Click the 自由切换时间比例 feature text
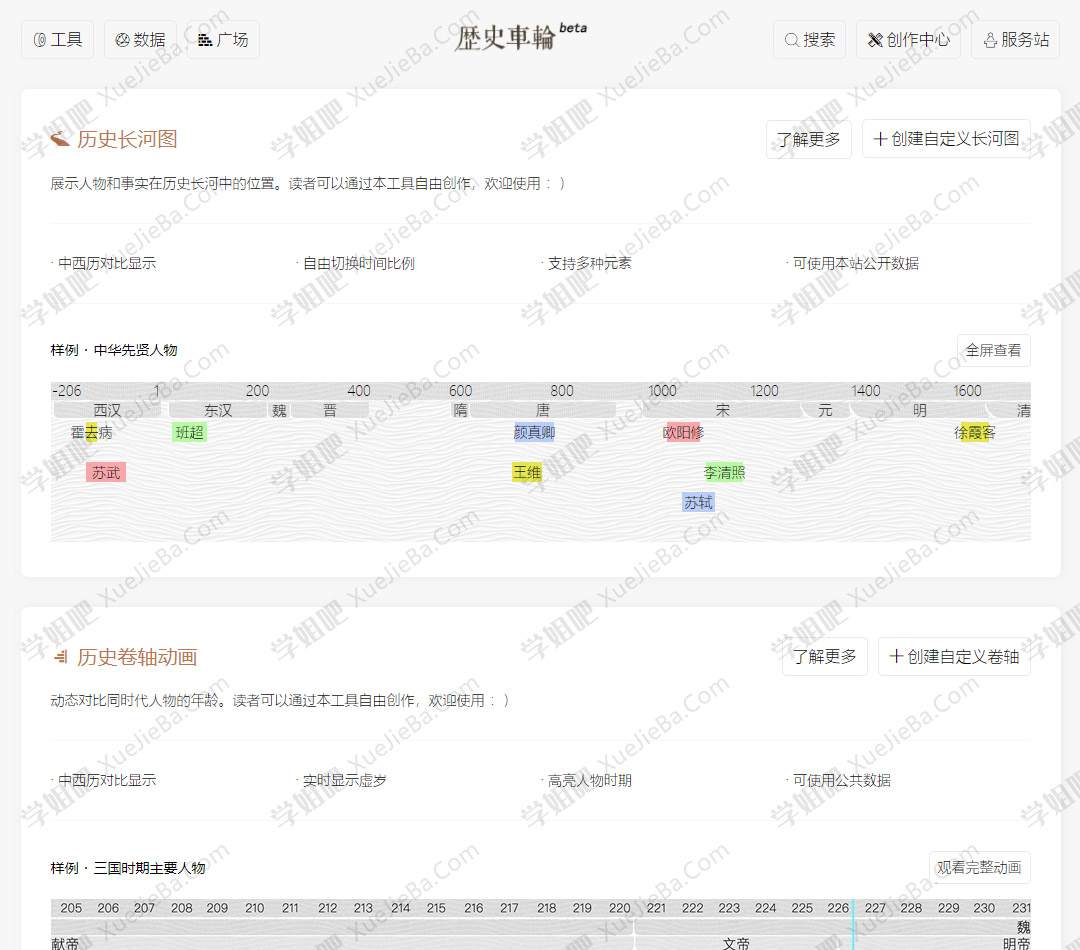 coord(359,263)
